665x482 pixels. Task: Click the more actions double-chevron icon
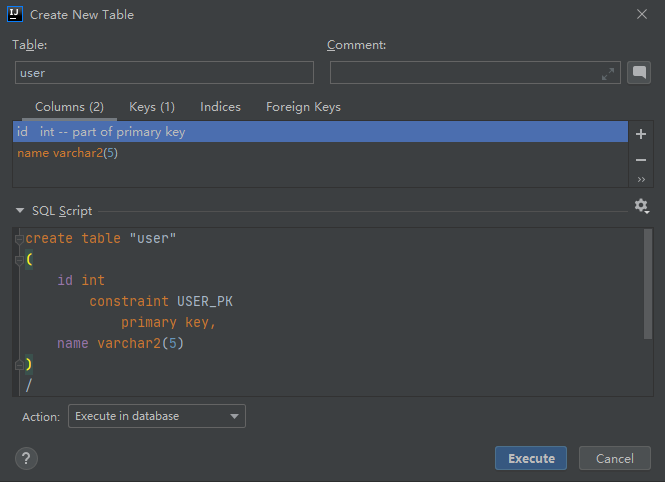pyautogui.click(x=641, y=180)
